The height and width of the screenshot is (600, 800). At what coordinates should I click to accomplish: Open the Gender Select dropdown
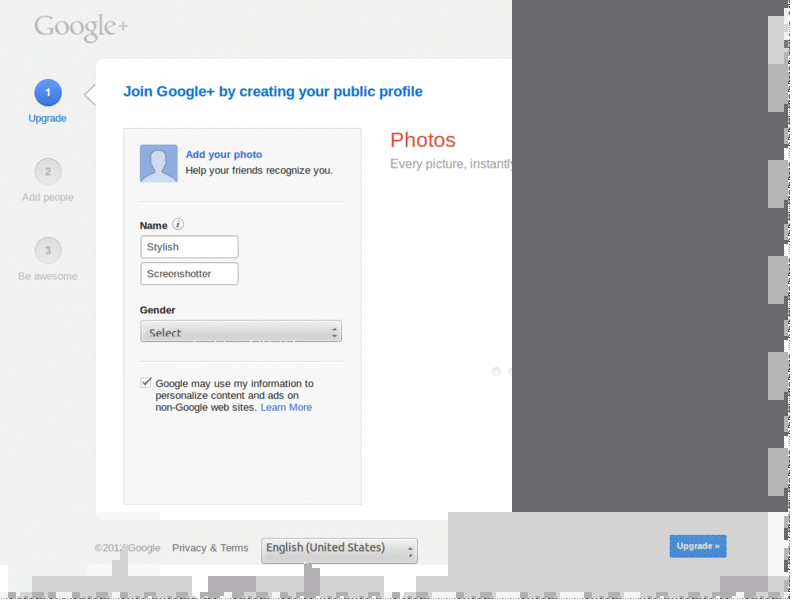241,332
